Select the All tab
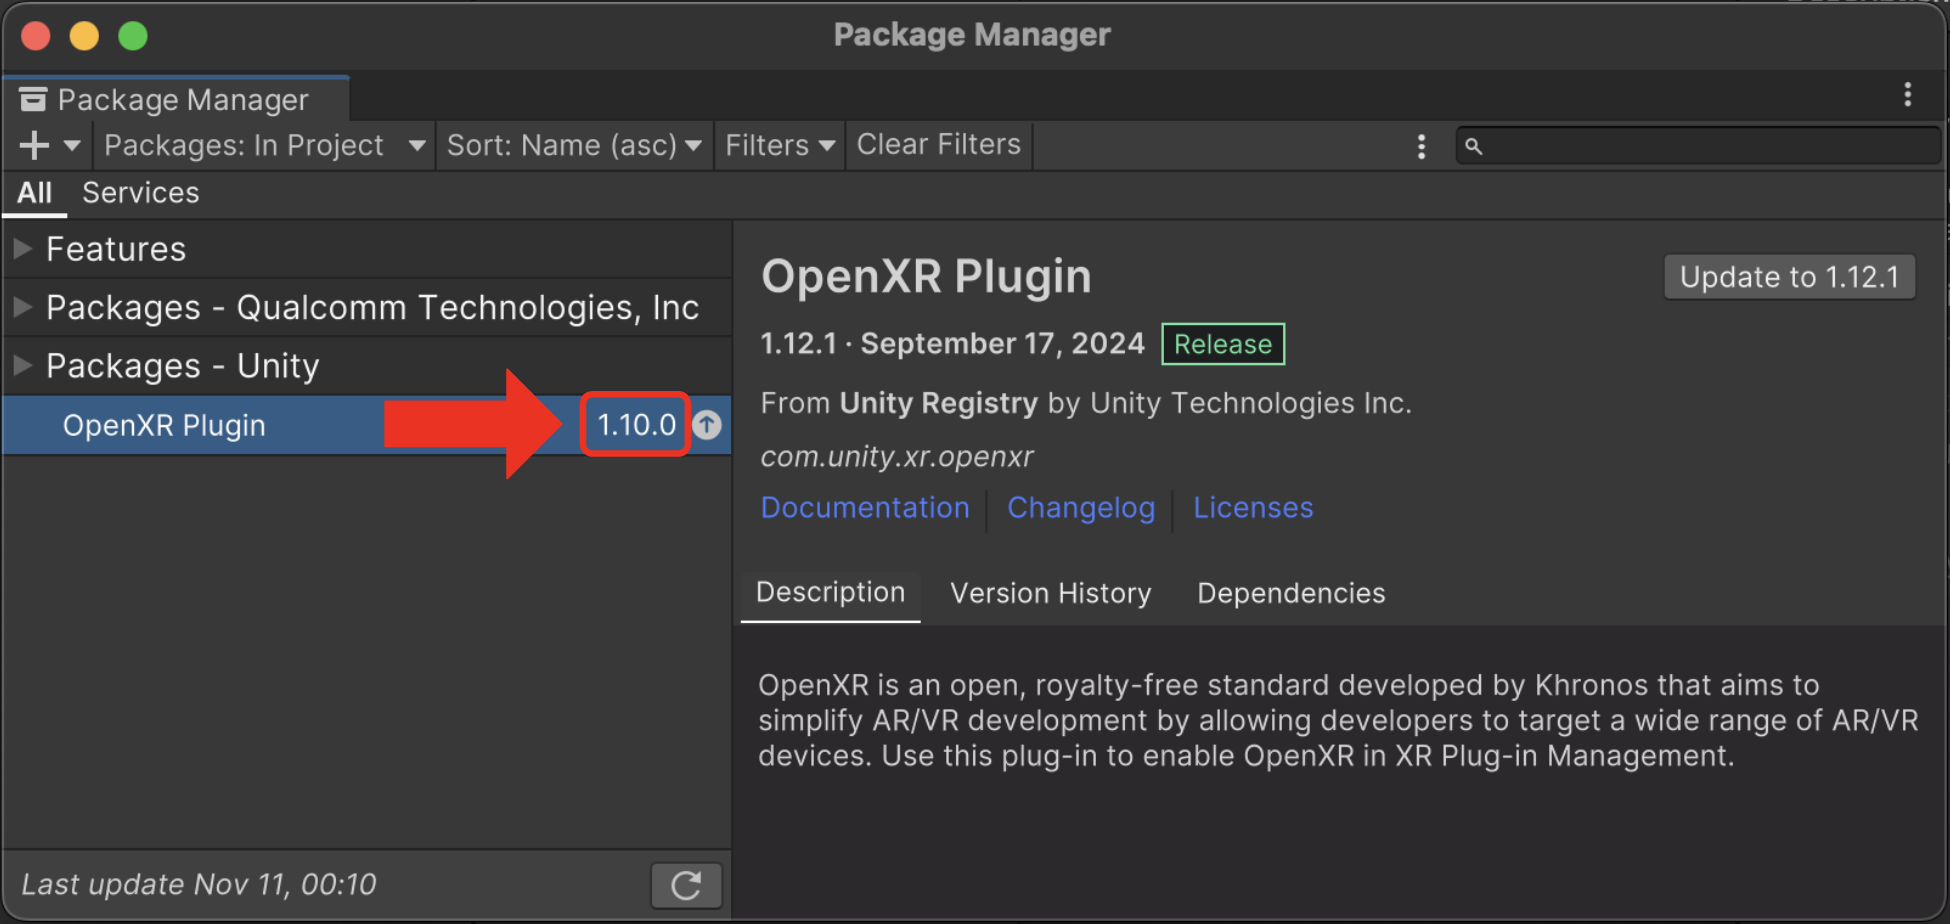1950x924 pixels. pos(35,193)
